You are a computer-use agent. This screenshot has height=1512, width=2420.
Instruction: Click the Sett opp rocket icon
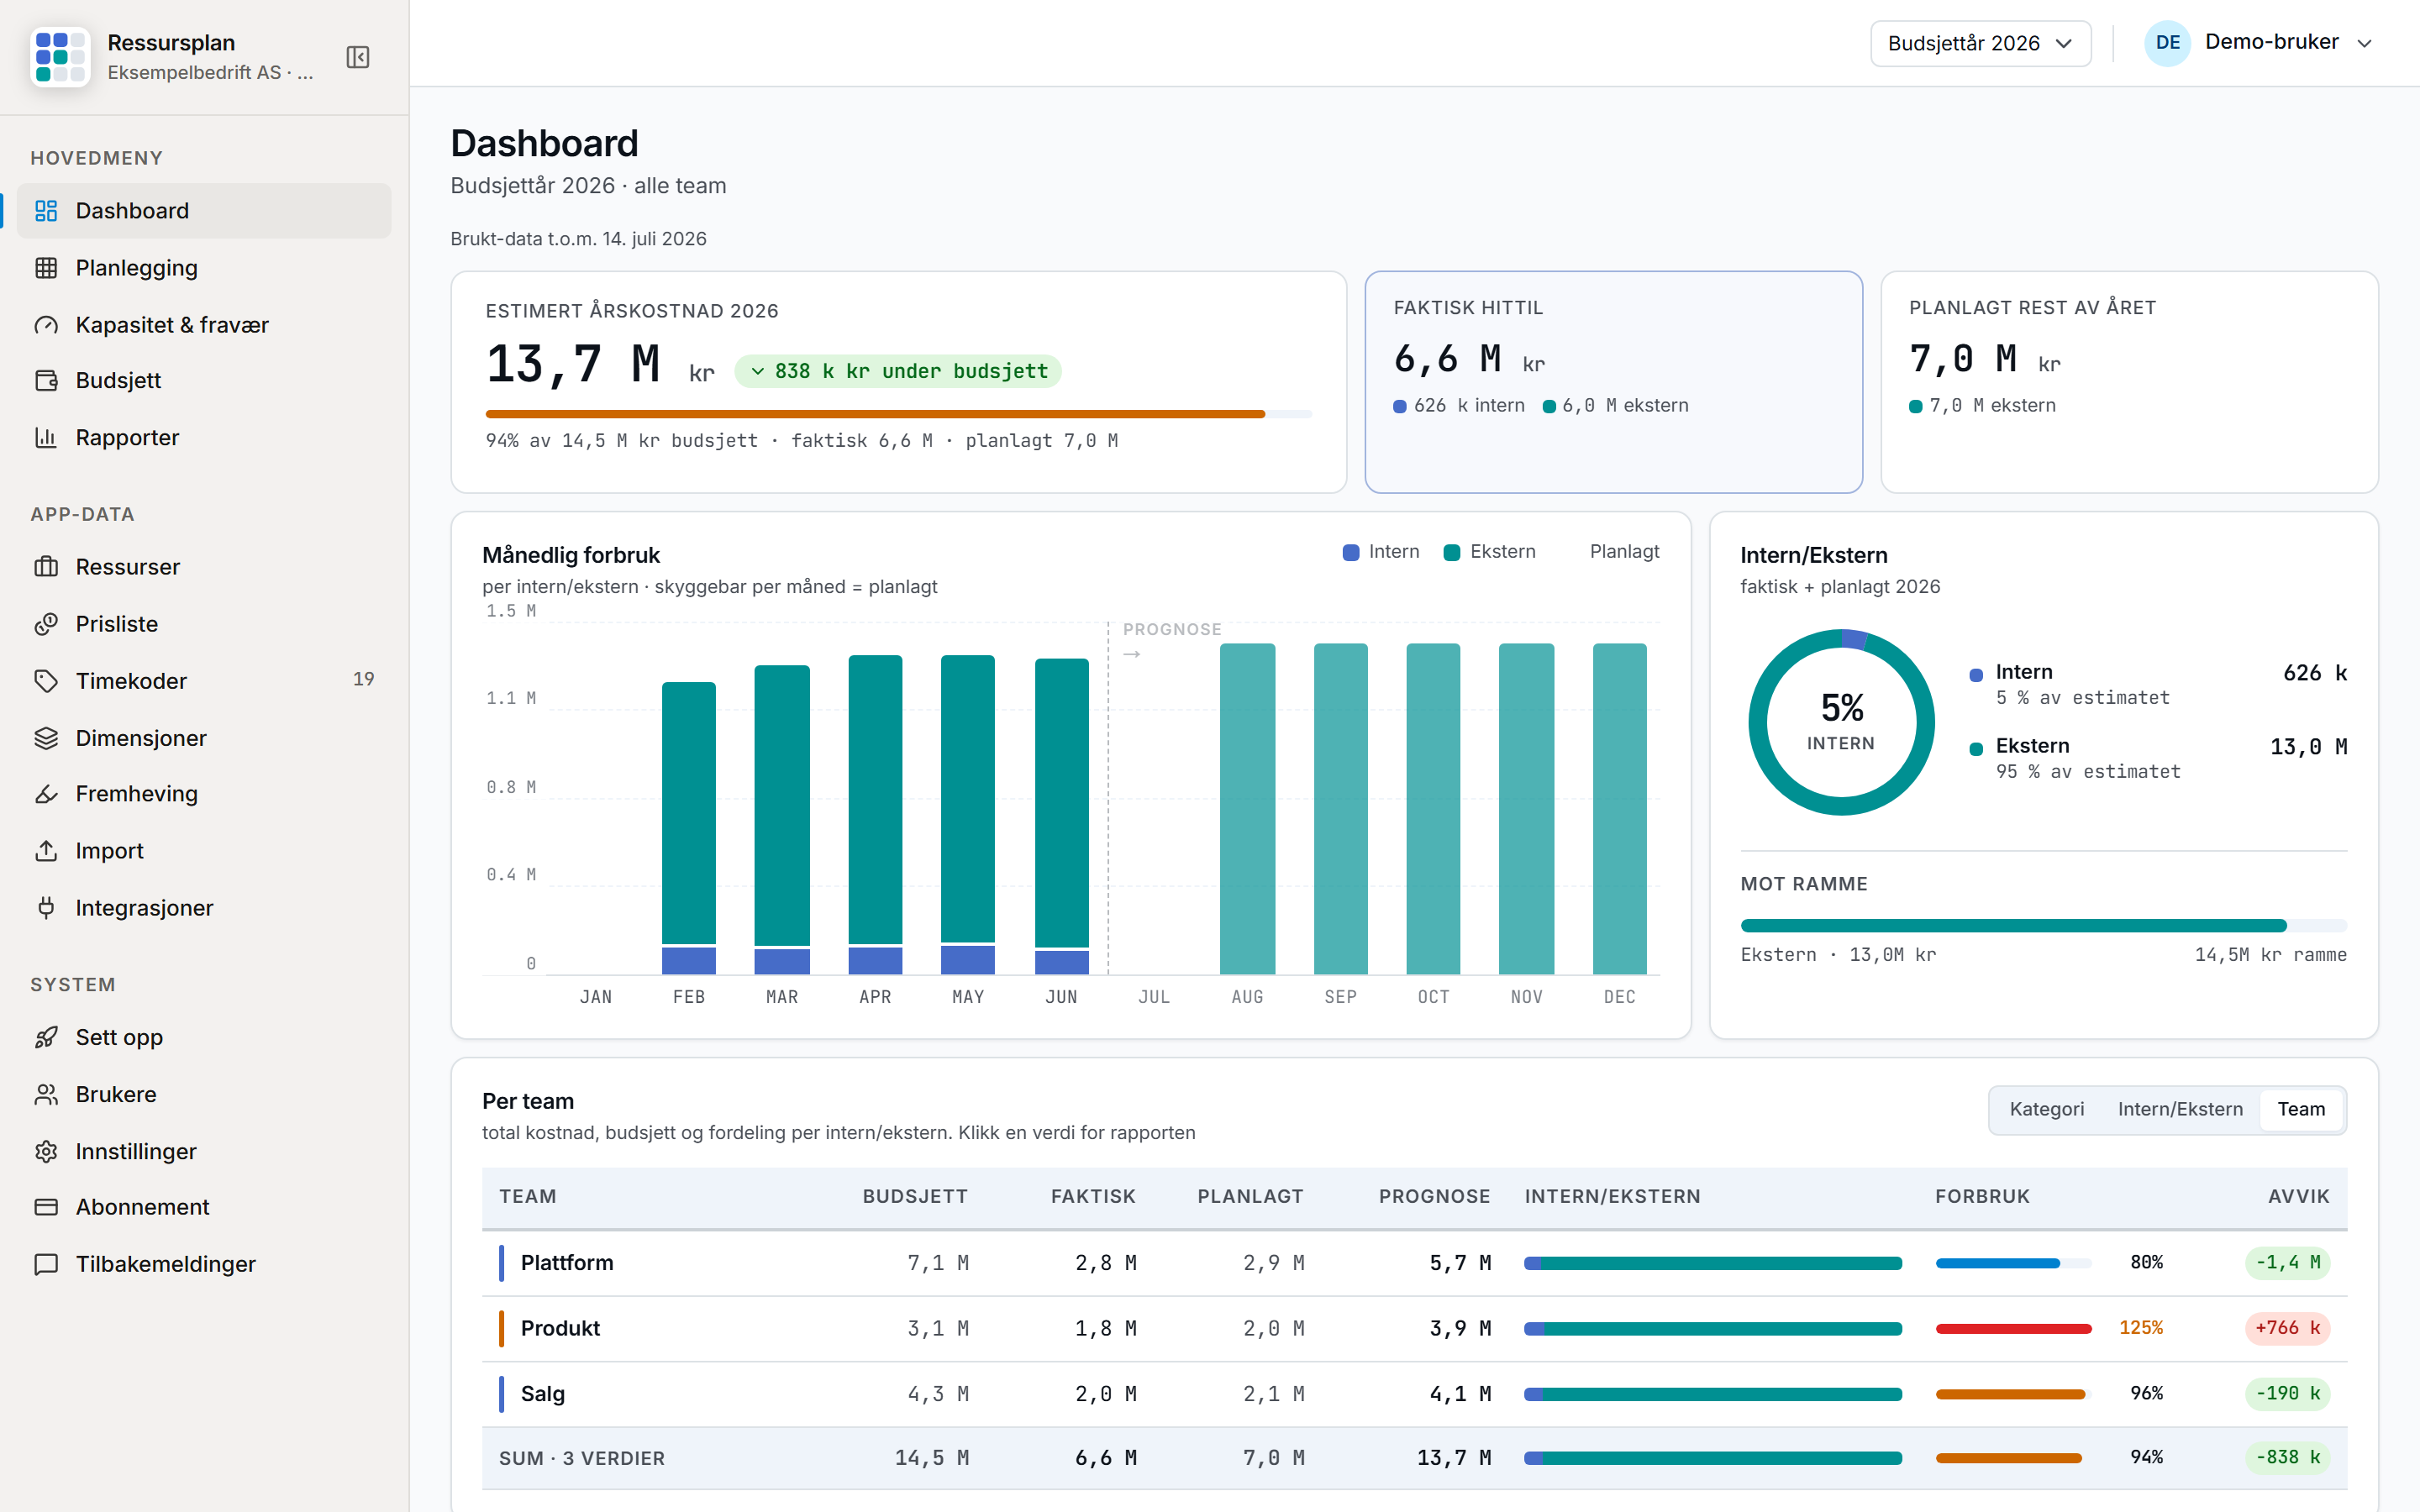pyautogui.click(x=46, y=1037)
